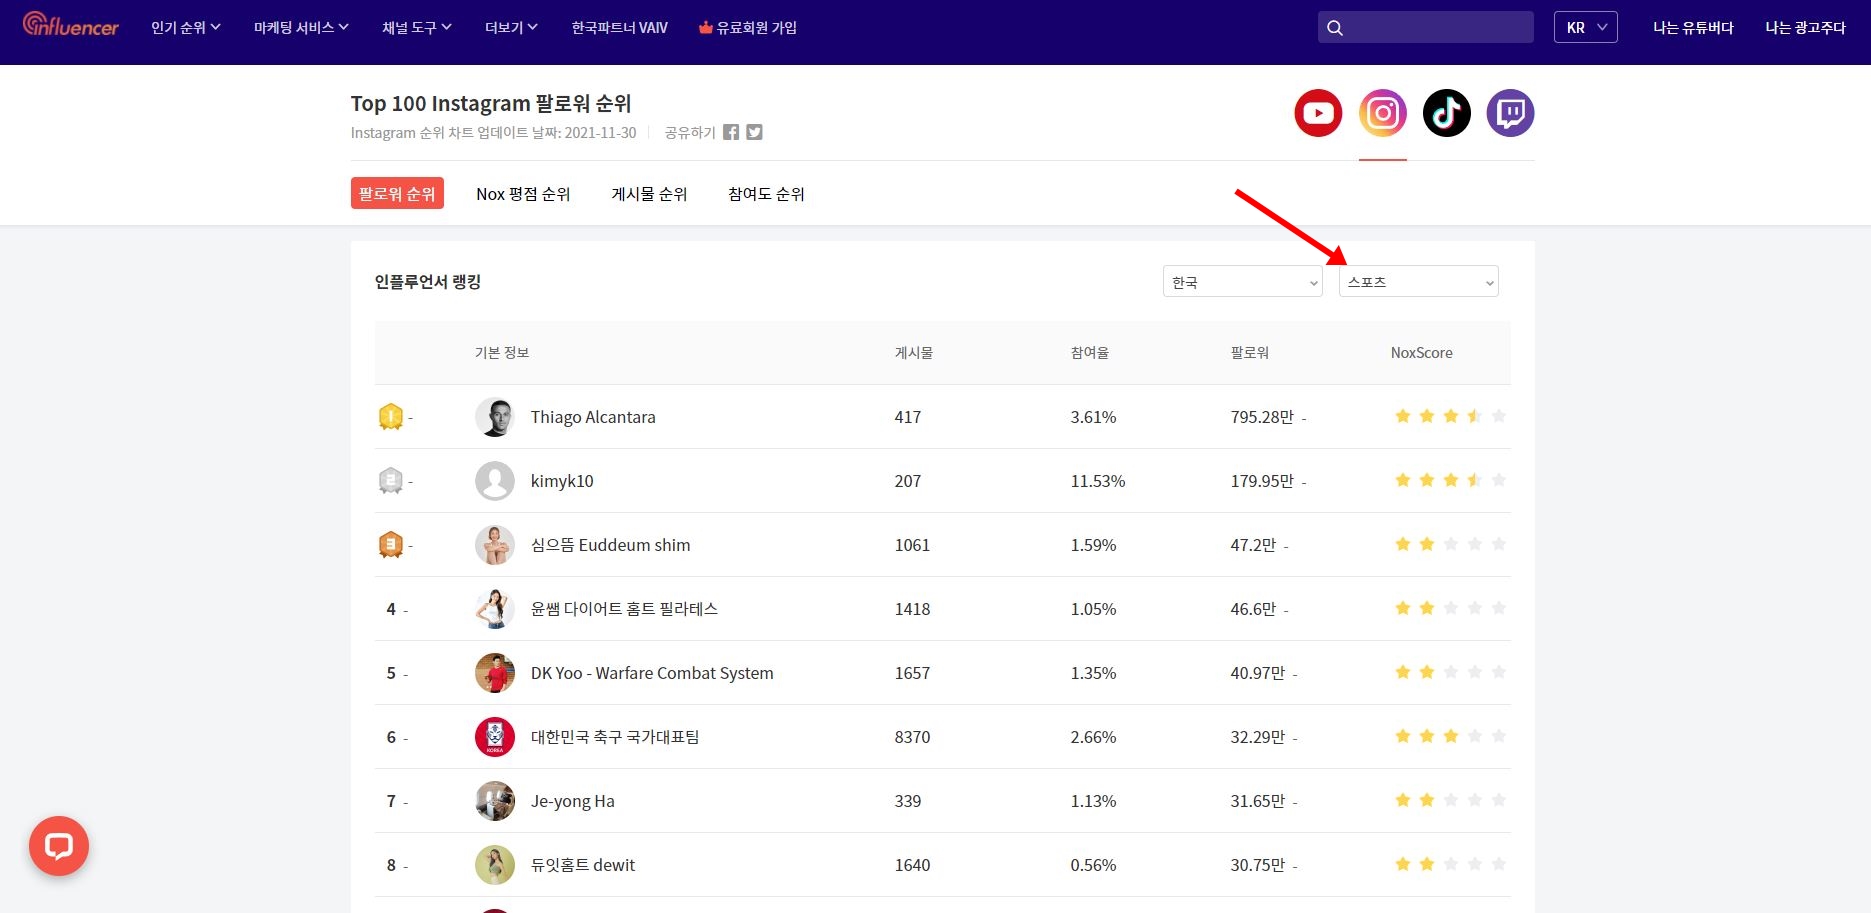Open Thiago Alcantara's profile link
The image size is (1871, 913).
click(593, 417)
